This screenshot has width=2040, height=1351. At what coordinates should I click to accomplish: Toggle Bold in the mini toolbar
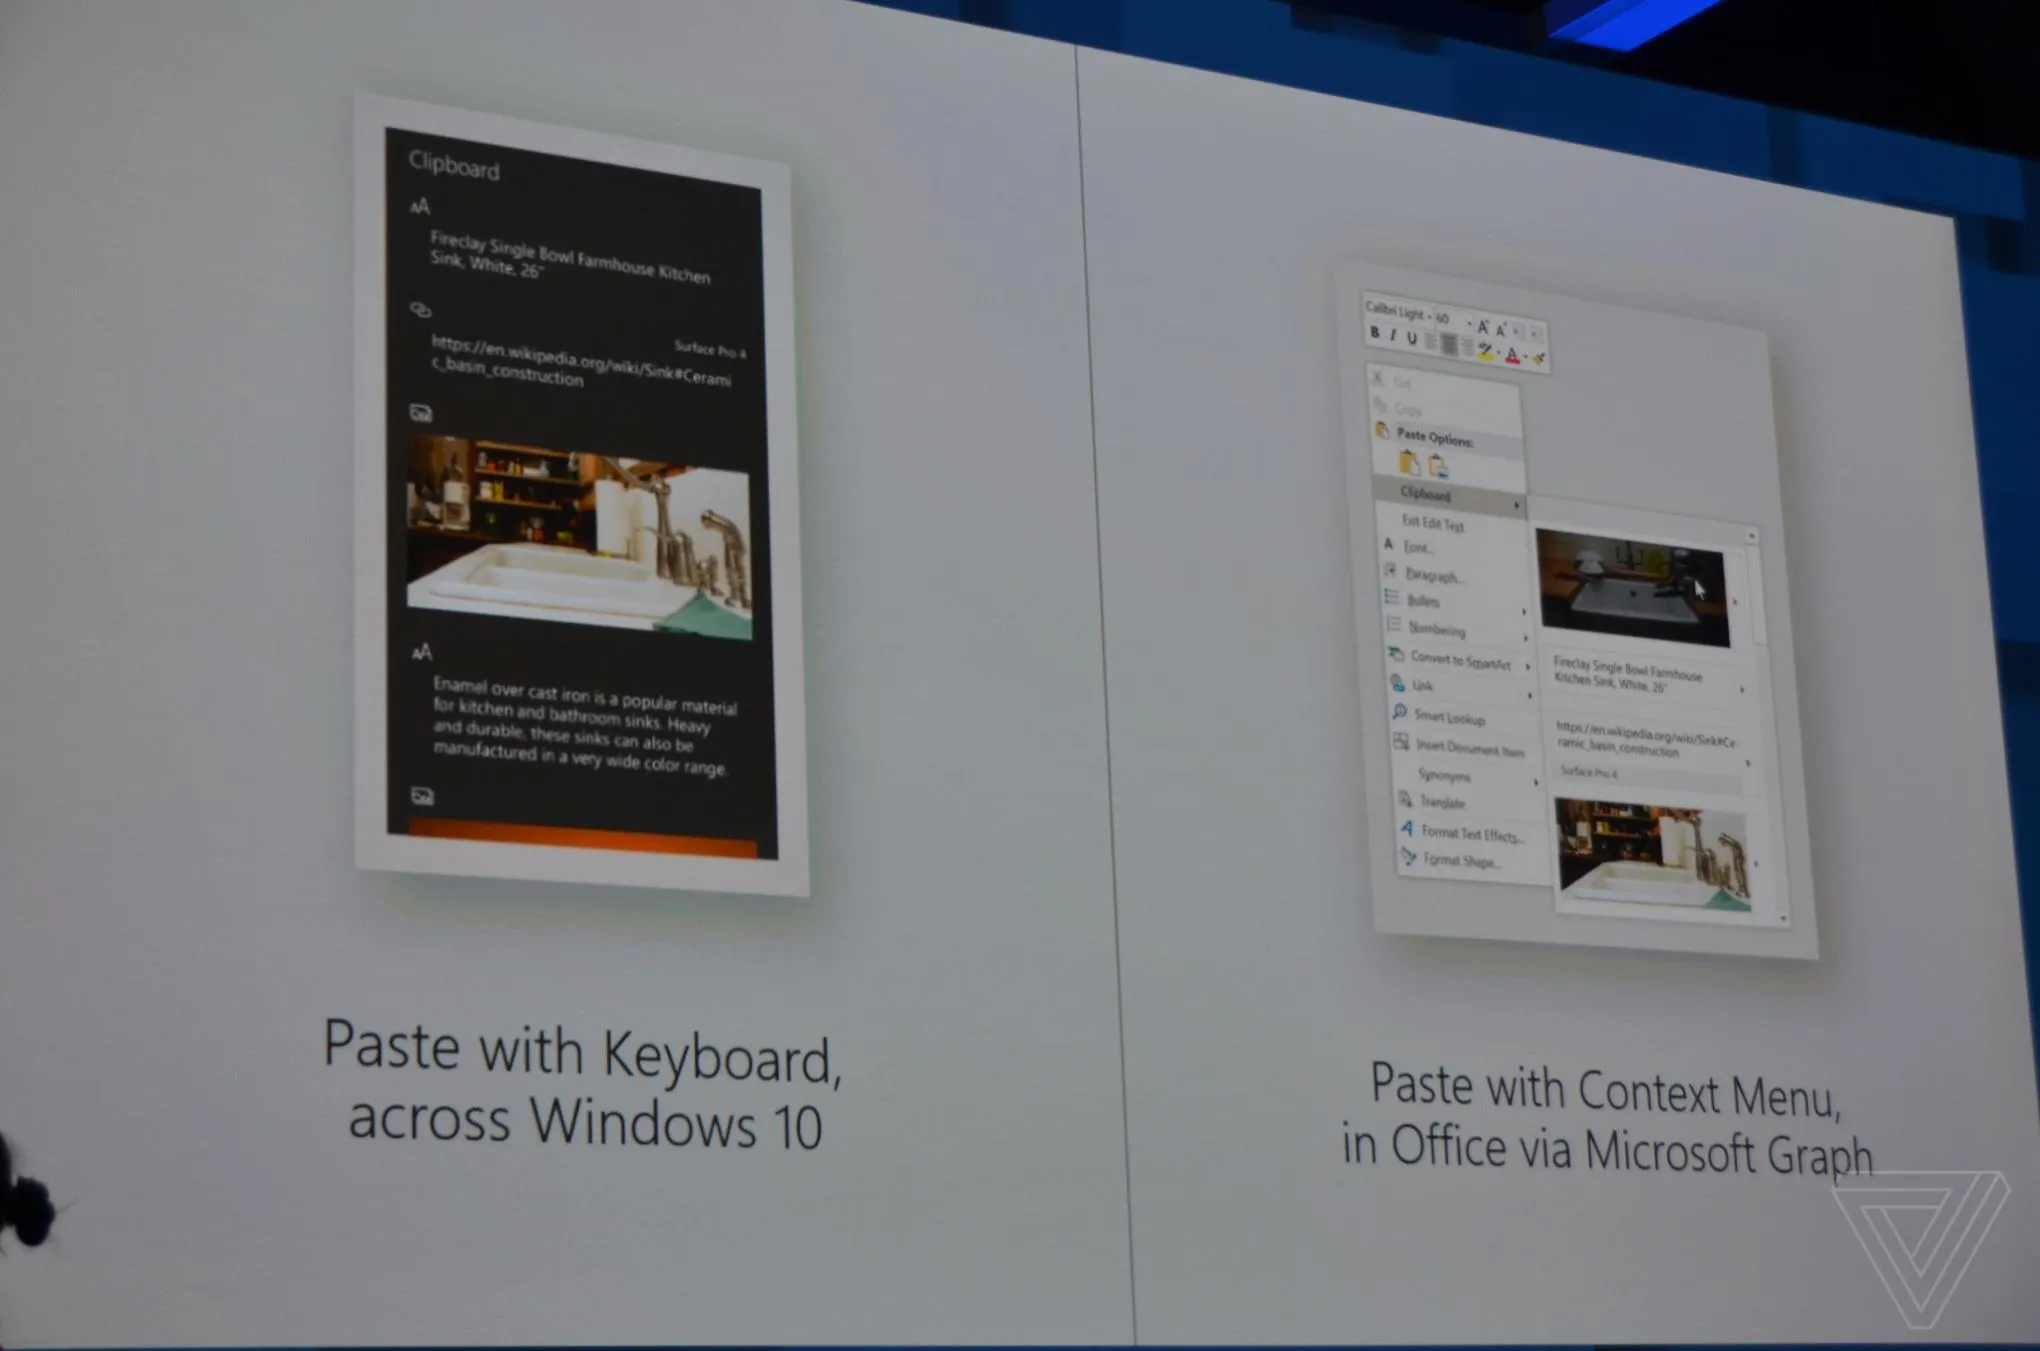[1375, 333]
